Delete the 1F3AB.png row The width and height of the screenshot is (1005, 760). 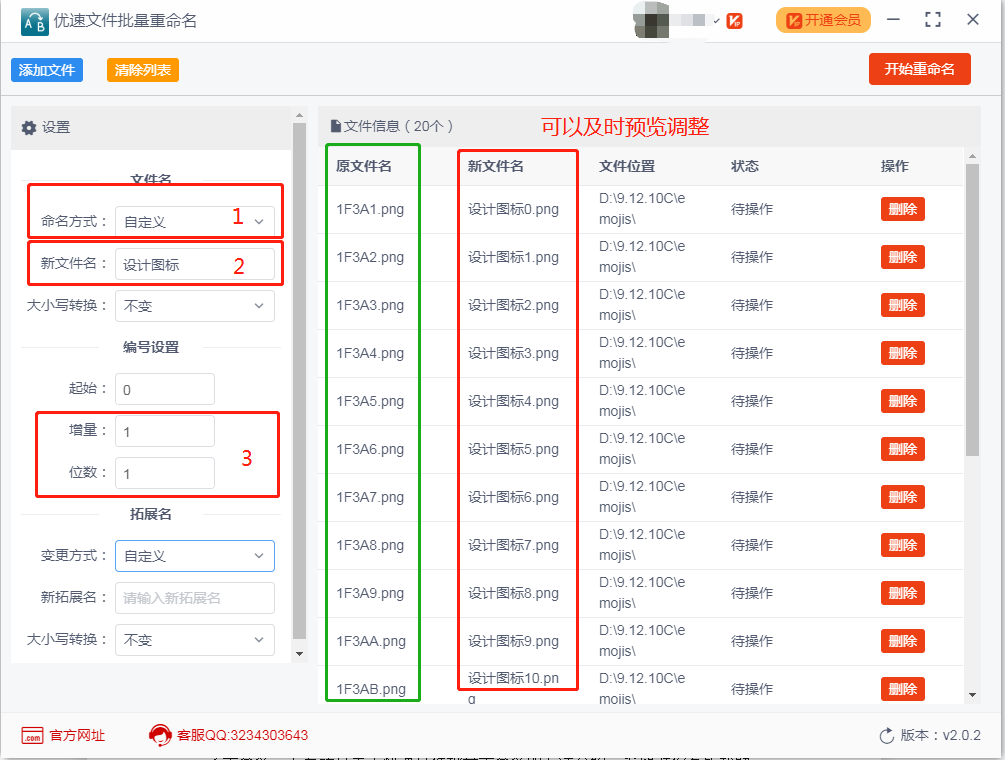coord(902,689)
